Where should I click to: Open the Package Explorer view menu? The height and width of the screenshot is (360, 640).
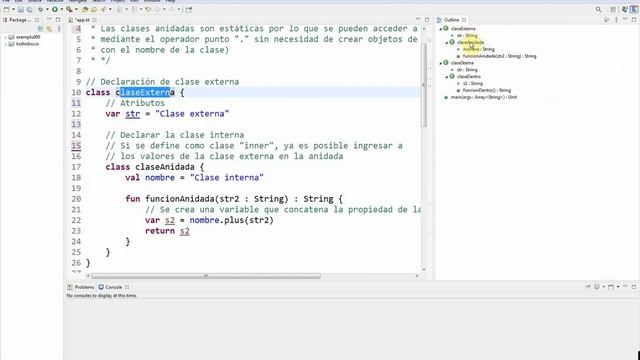point(59,29)
